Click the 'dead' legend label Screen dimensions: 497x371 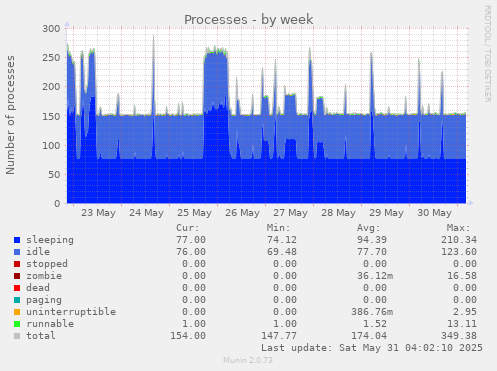click(x=38, y=288)
